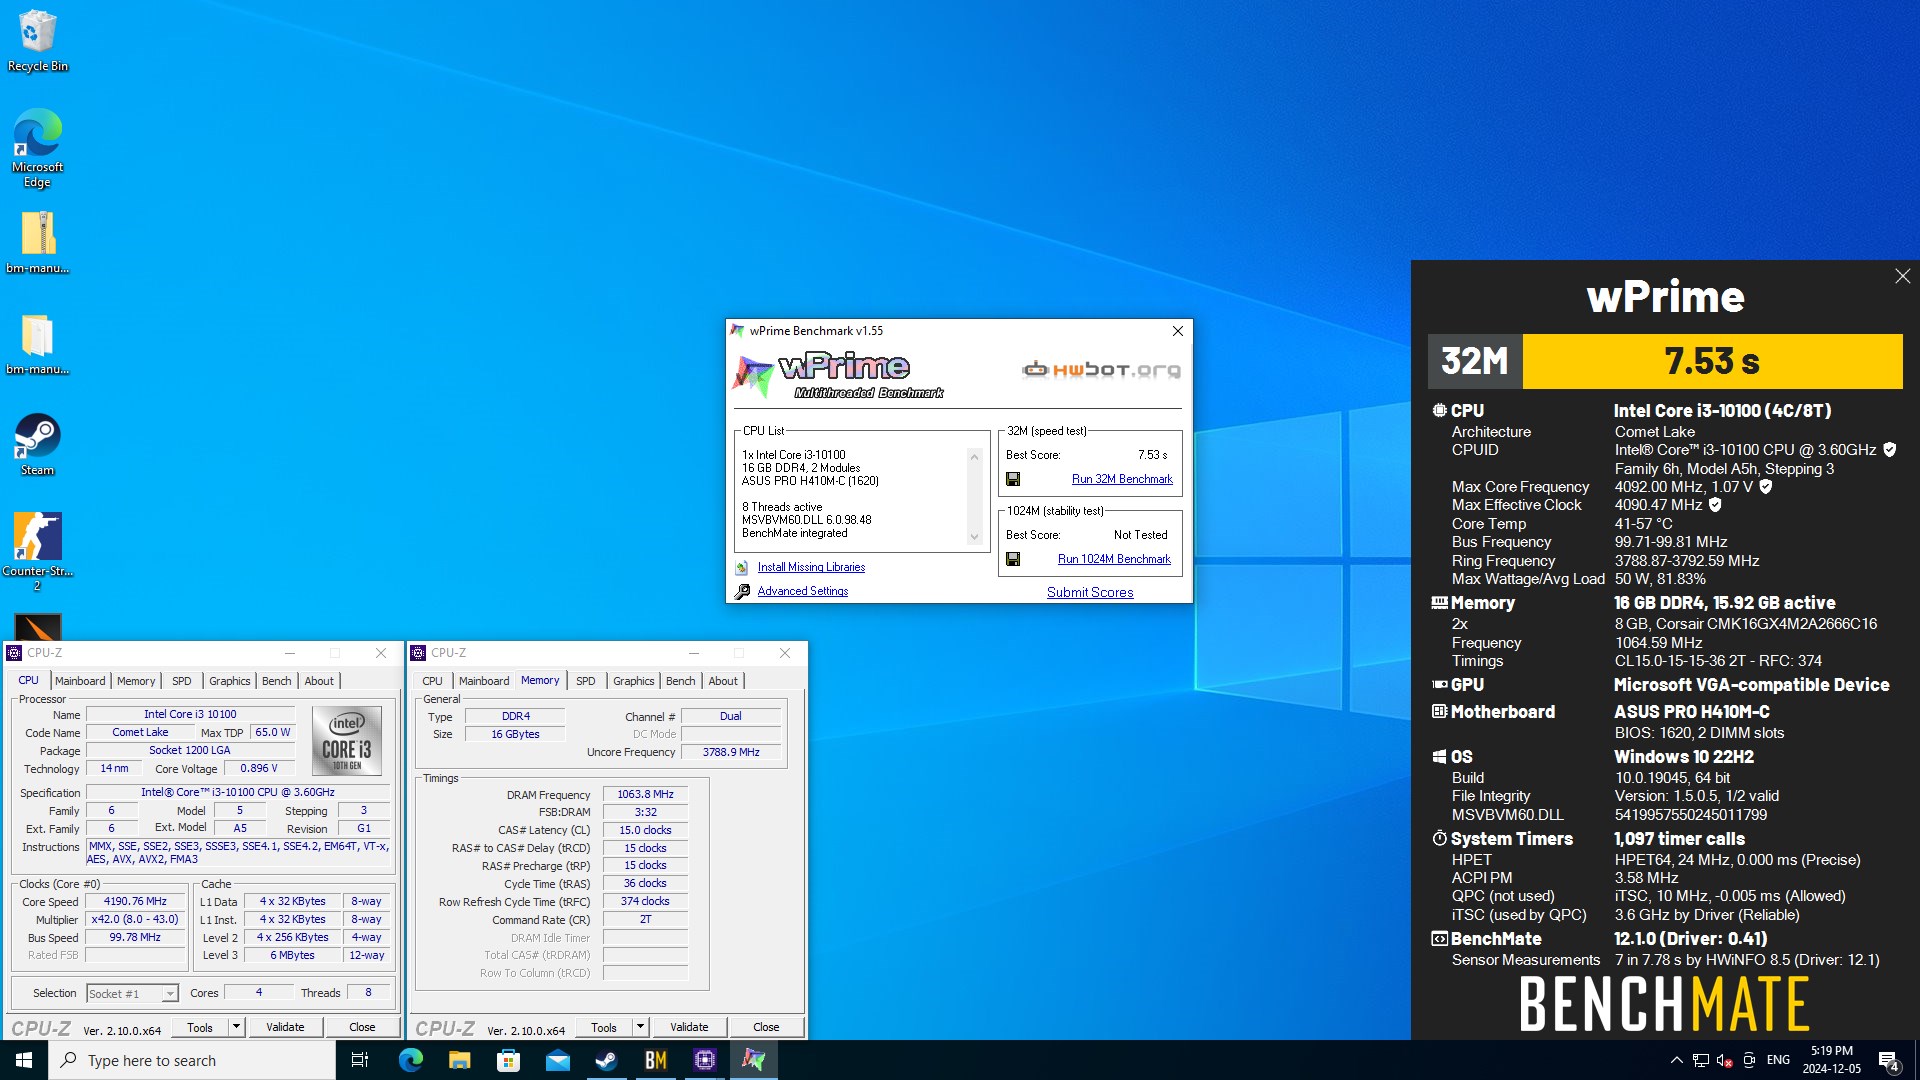Click the muted volume icon in tray
Screen dimensions: 1920x1080
point(1724,1060)
